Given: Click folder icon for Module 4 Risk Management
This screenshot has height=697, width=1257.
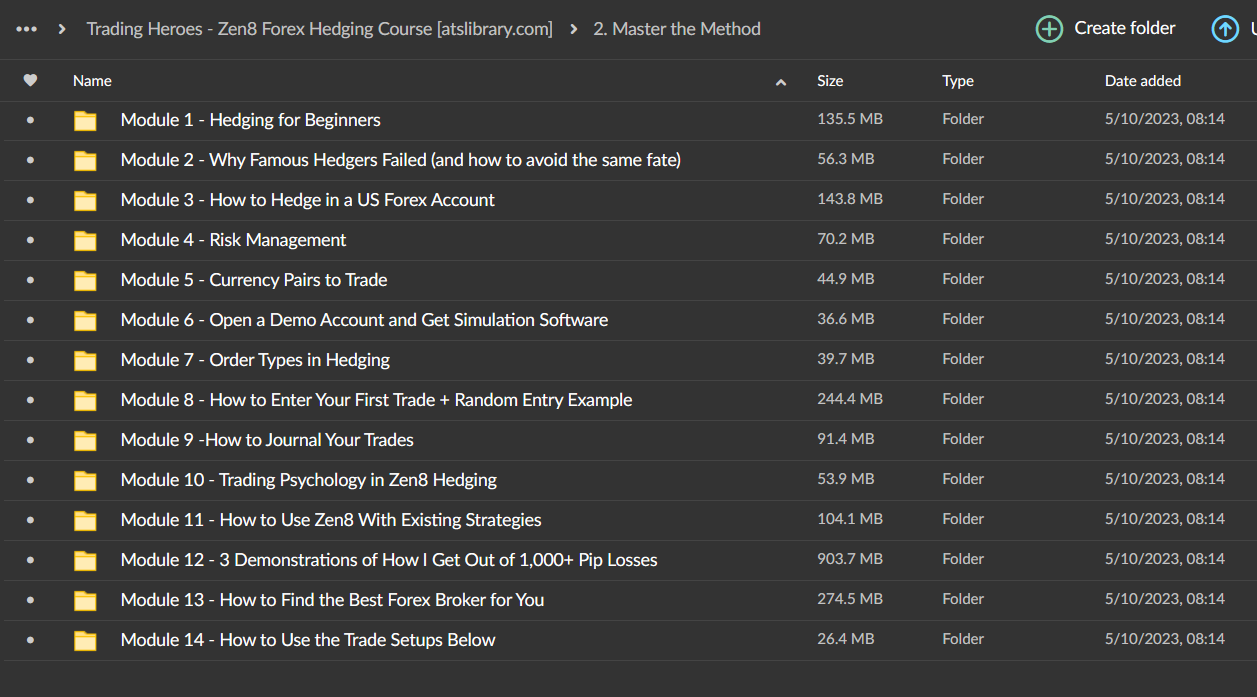Looking at the screenshot, I should [x=86, y=241].
